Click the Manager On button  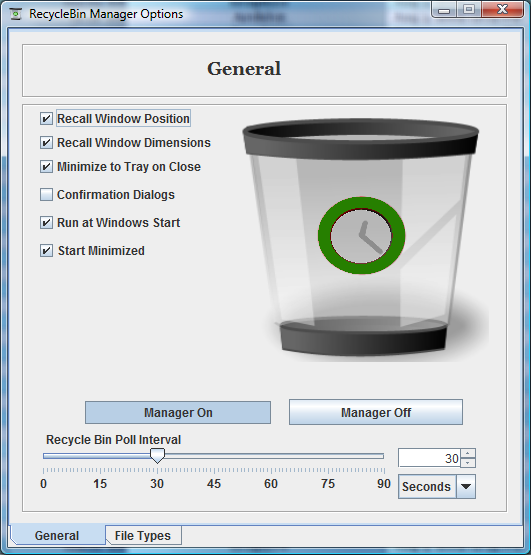(x=178, y=412)
